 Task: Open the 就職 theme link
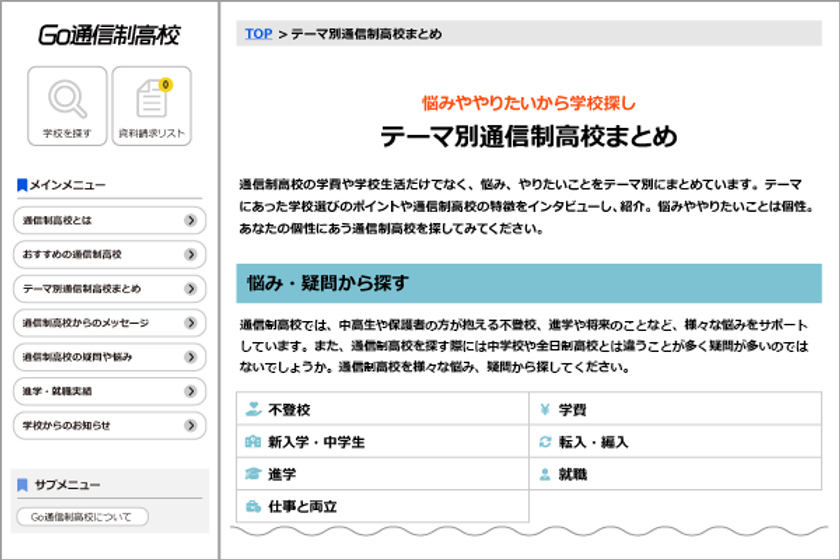[676, 474]
